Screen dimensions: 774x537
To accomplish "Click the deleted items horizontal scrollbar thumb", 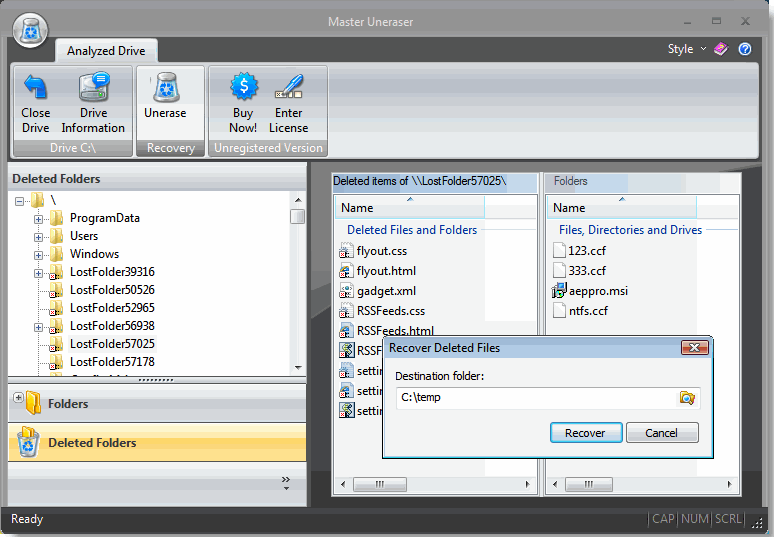I will [380, 484].
